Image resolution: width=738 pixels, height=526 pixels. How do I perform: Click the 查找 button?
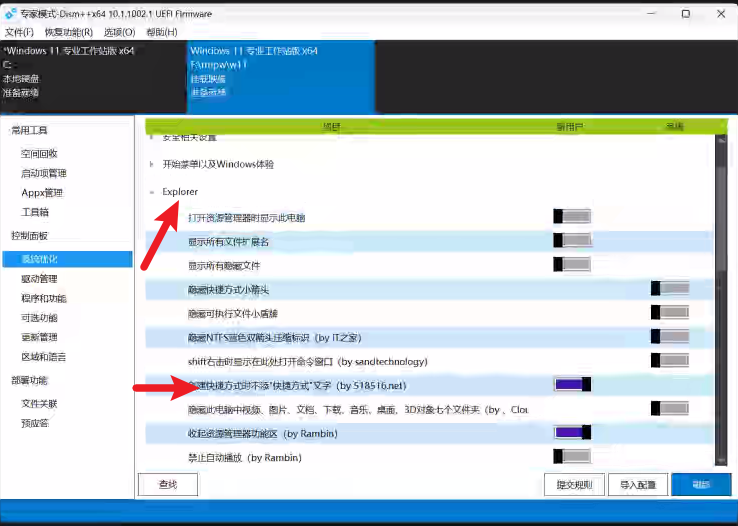pyautogui.click(x=168, y=485)
